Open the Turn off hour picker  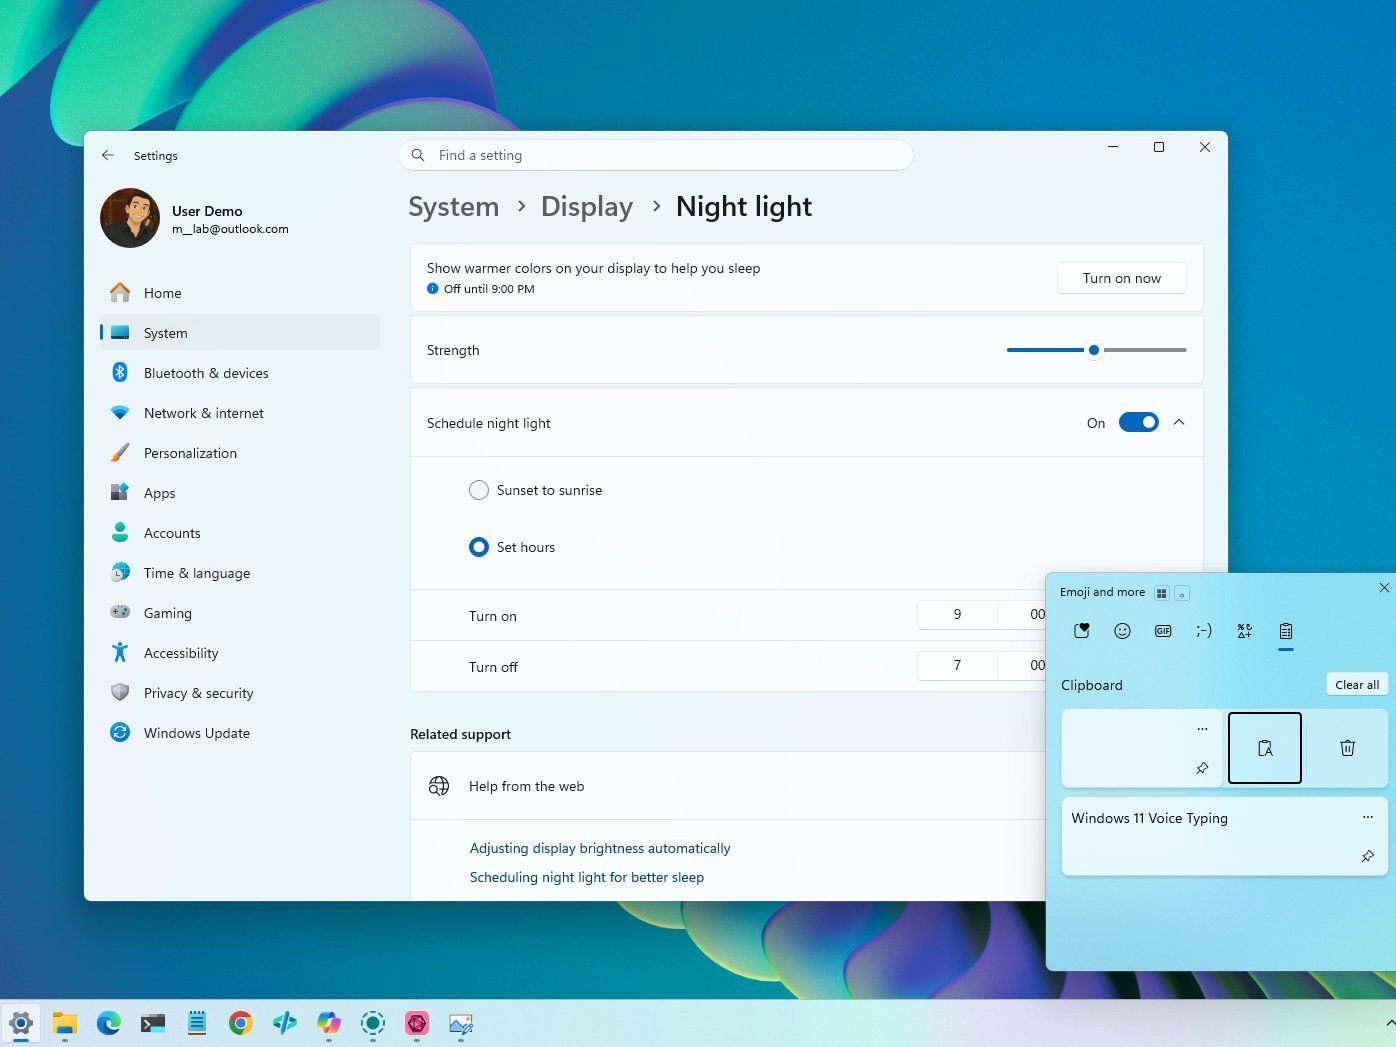click(x=957, y=666)
